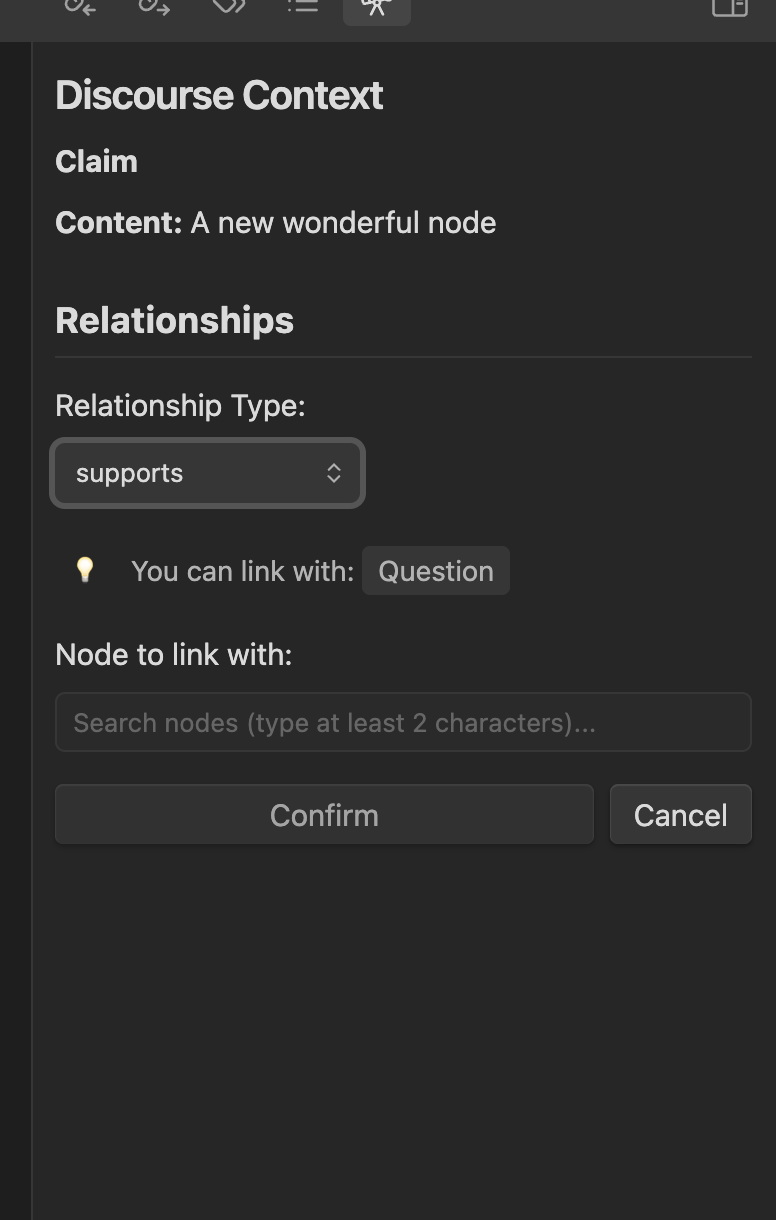Click the You can link with hint text
Image resolution: width=776 pixels, height=1220 pixels.
tap(243, 571)
